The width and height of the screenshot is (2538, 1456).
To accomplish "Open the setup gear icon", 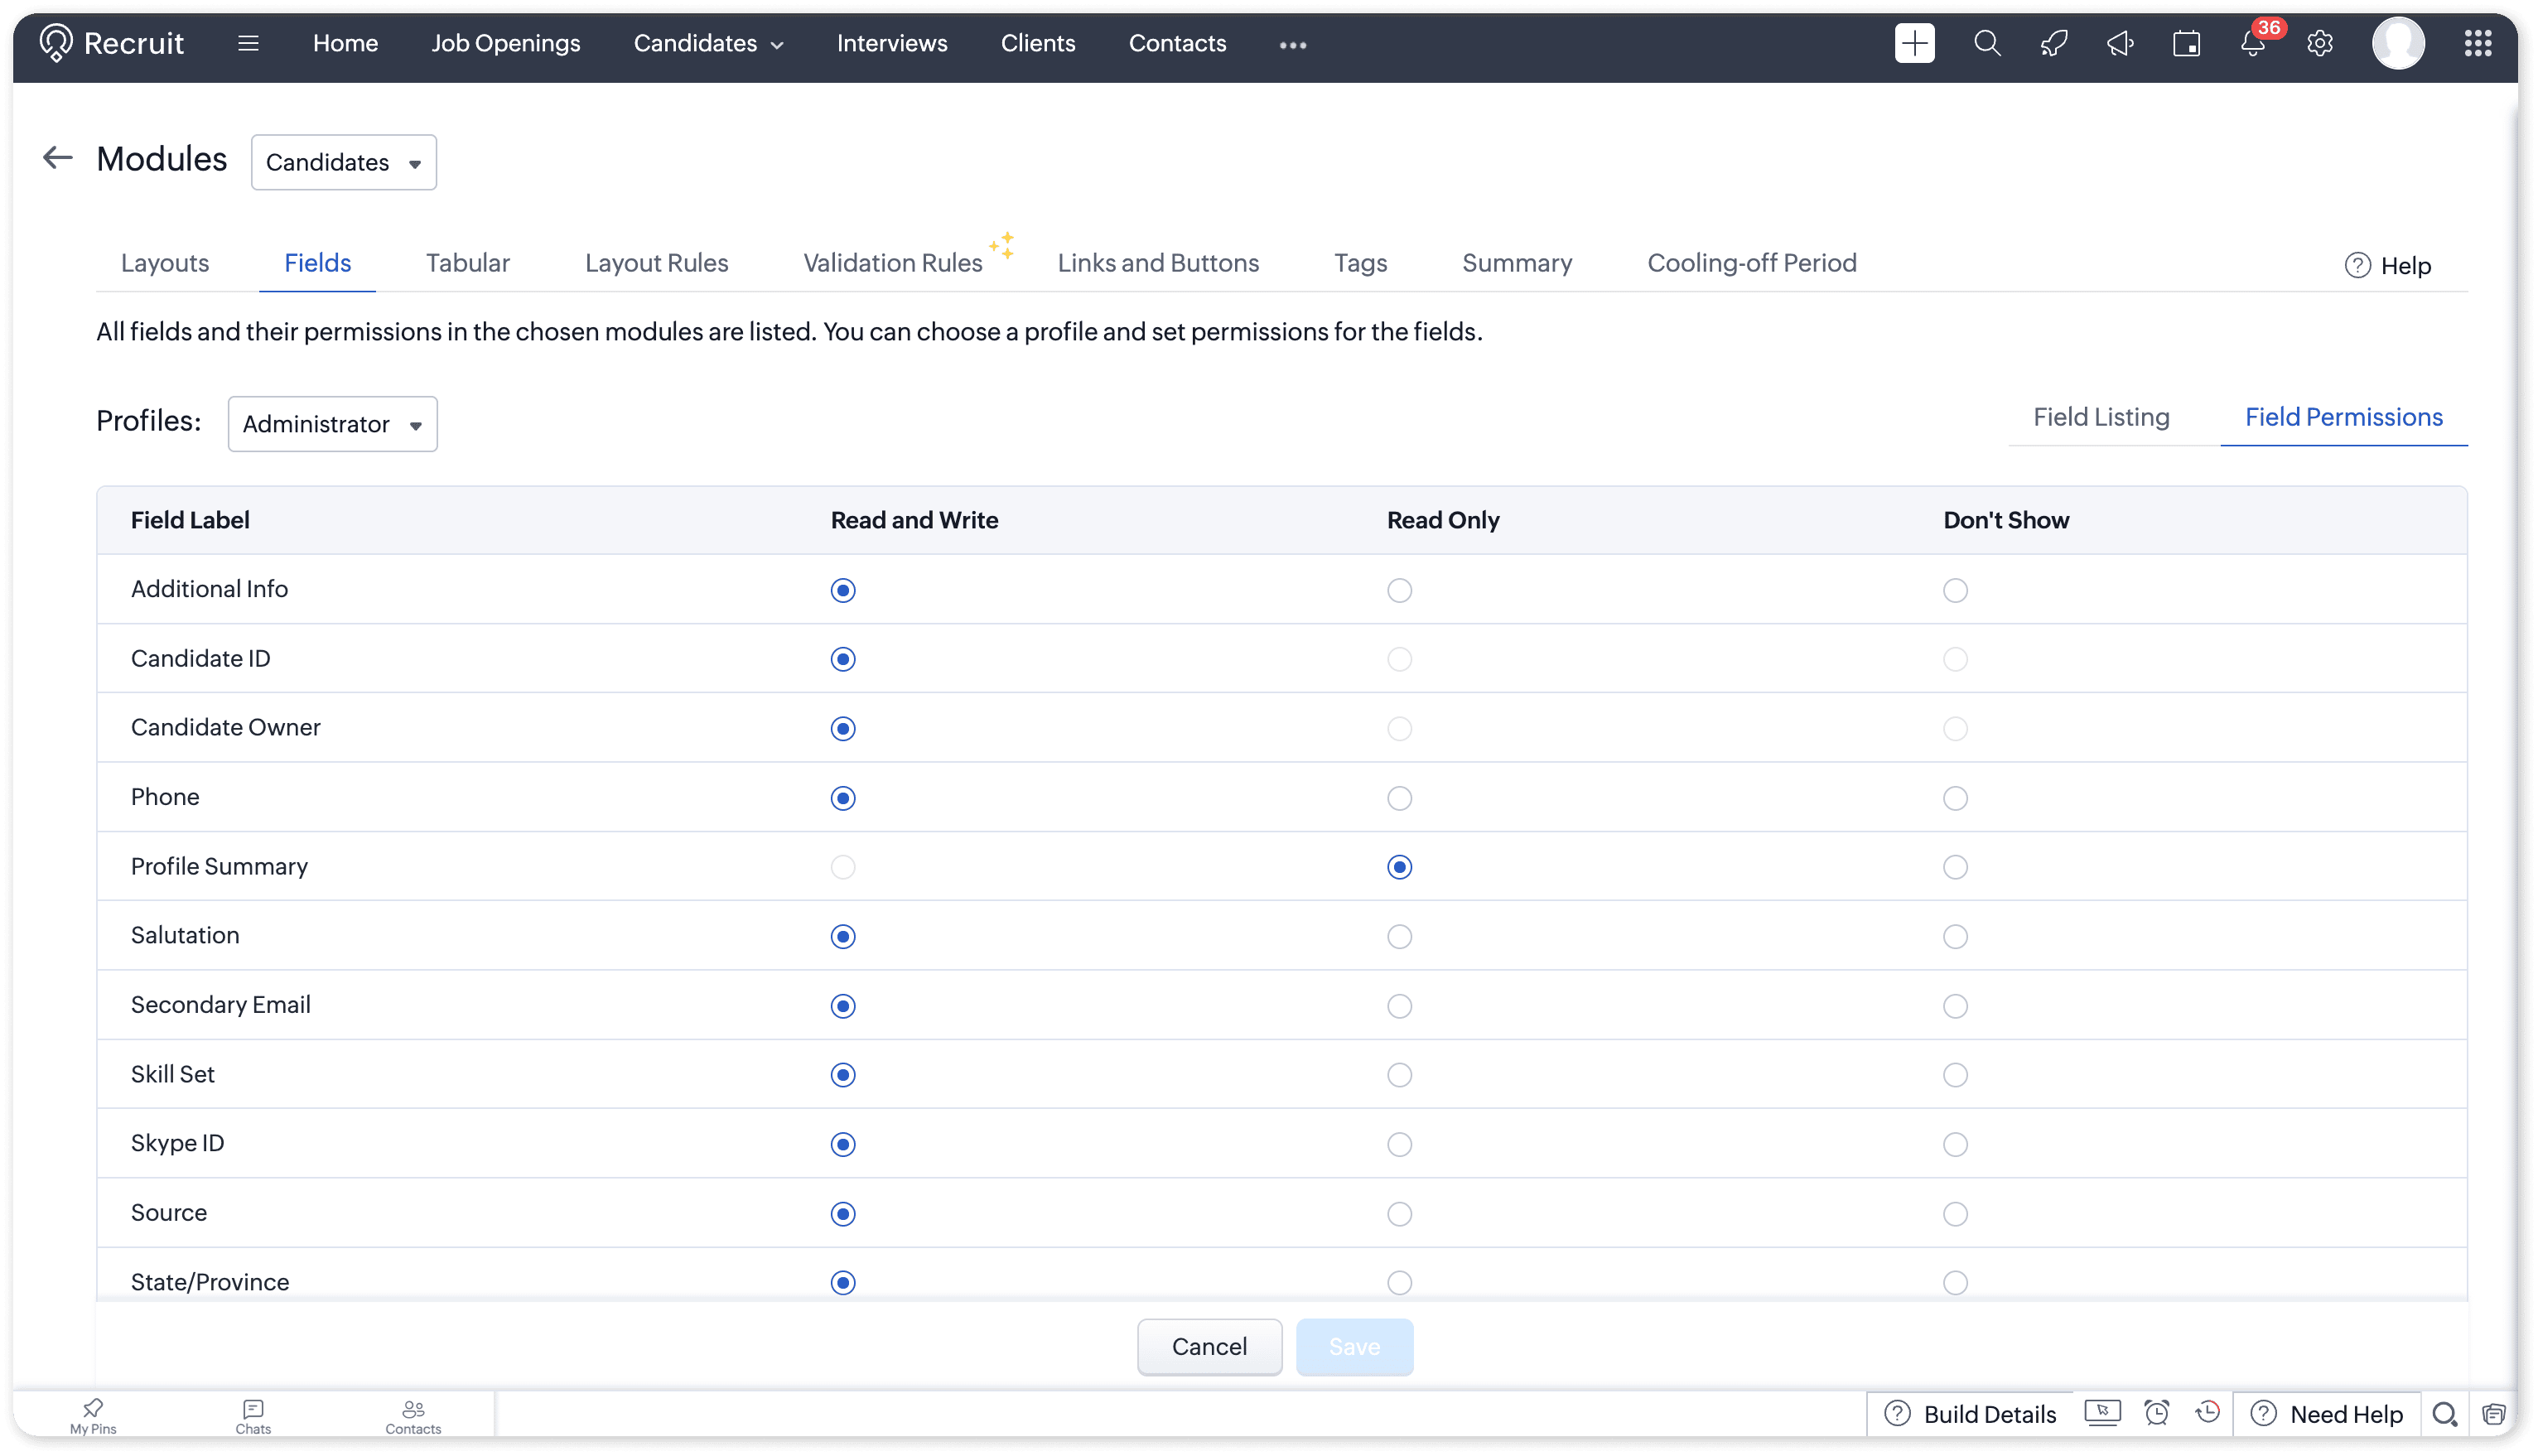I will tap(2319, 44).
